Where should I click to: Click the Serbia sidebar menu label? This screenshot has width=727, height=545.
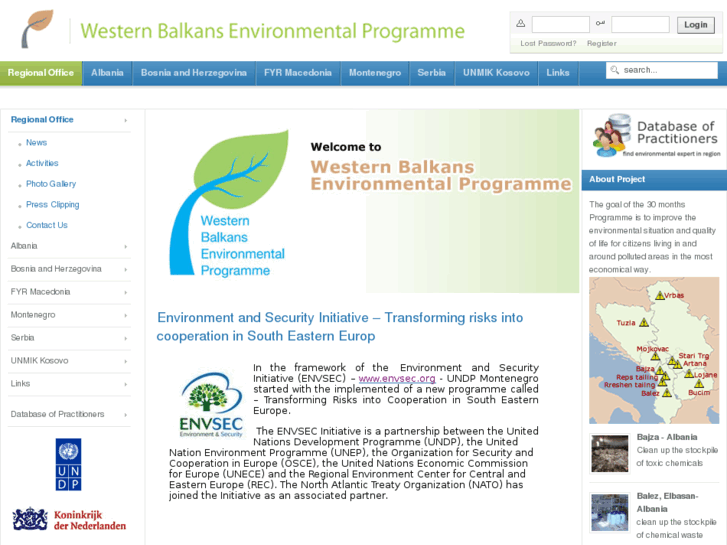[22, 338]
